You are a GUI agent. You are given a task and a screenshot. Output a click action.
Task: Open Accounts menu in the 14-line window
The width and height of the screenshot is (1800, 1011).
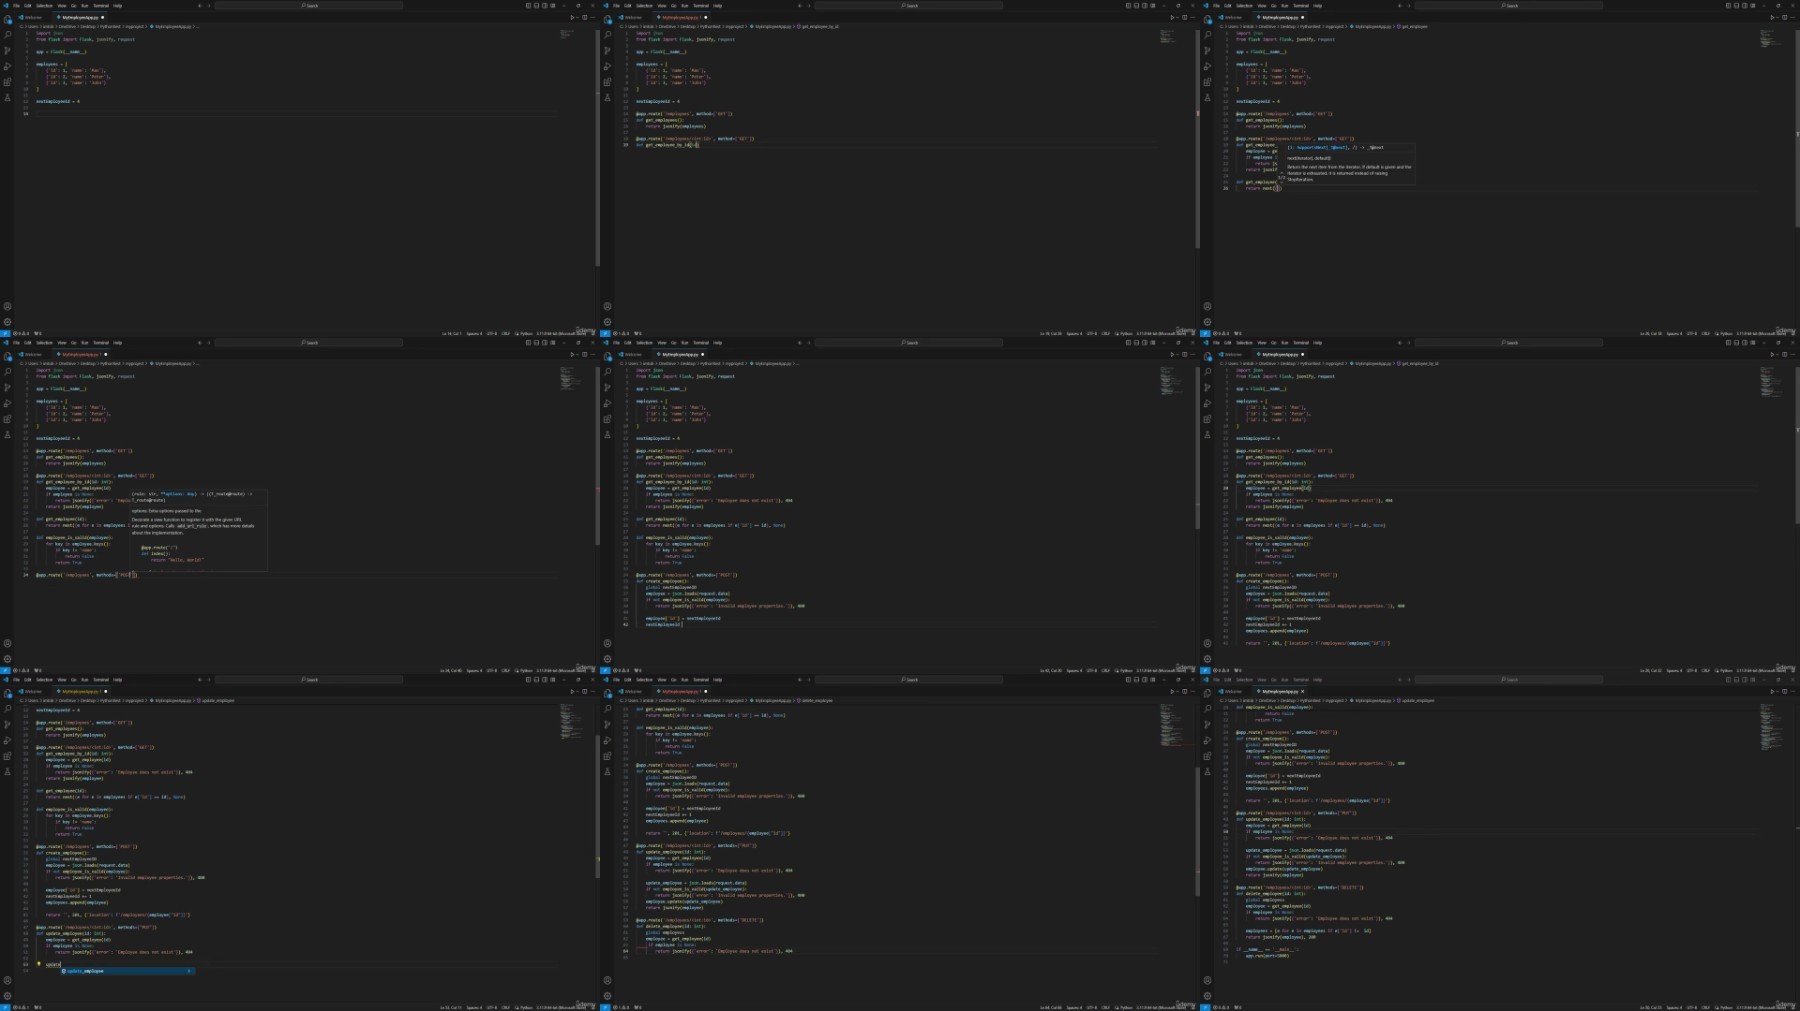click(x=7, y=307)
